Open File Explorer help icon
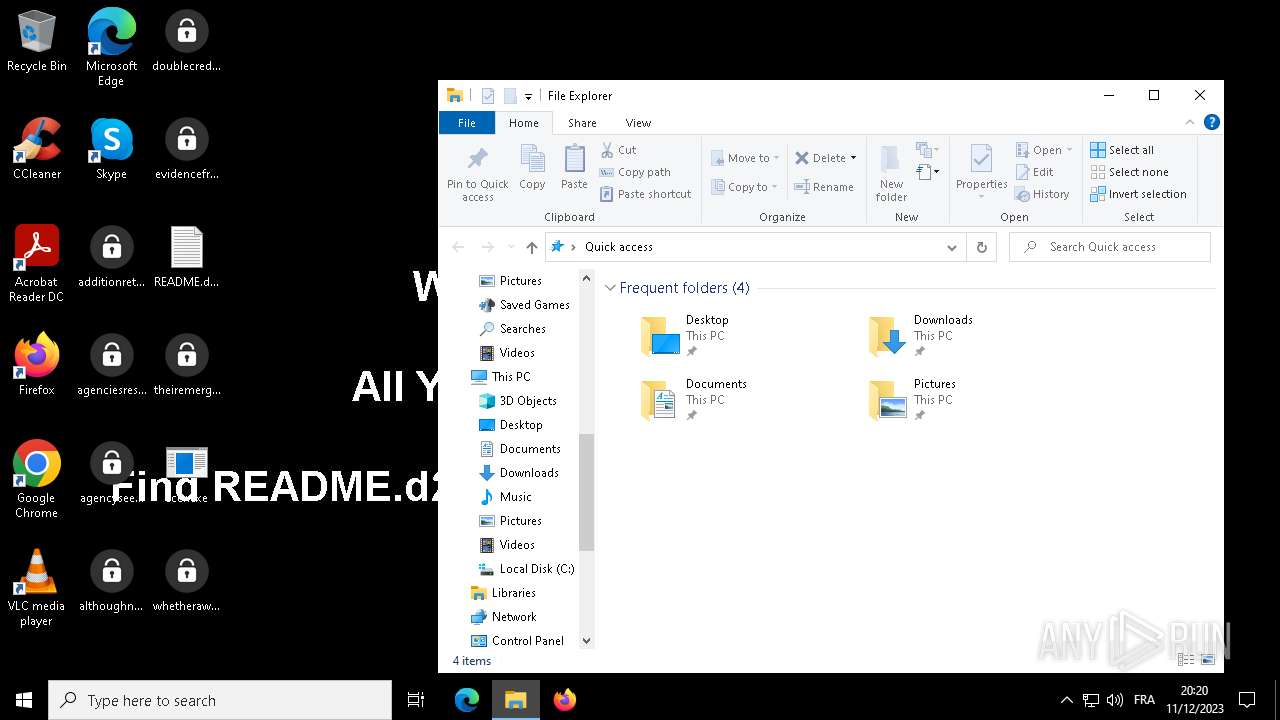The image size is (1280, 720). (1211, 123)
